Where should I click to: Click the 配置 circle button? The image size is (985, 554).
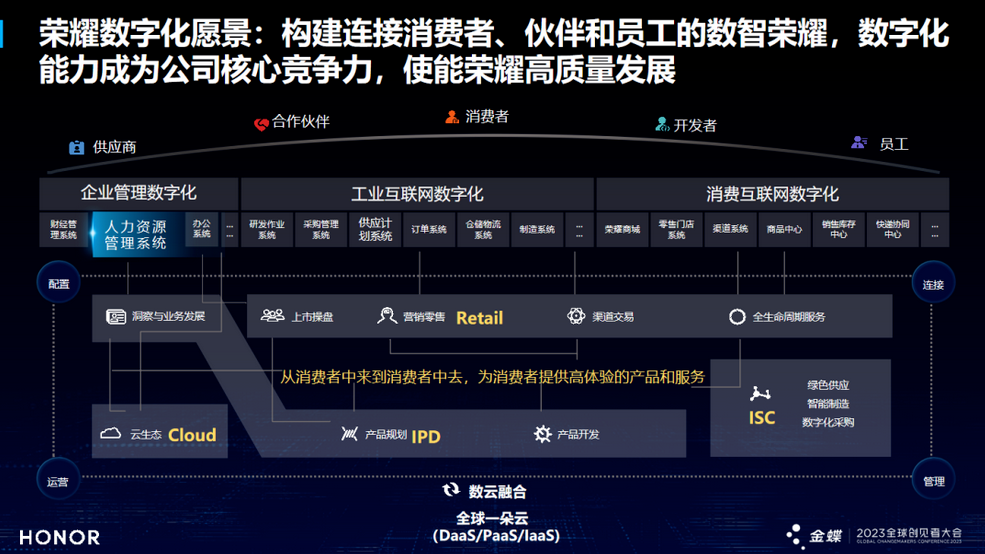58,284
